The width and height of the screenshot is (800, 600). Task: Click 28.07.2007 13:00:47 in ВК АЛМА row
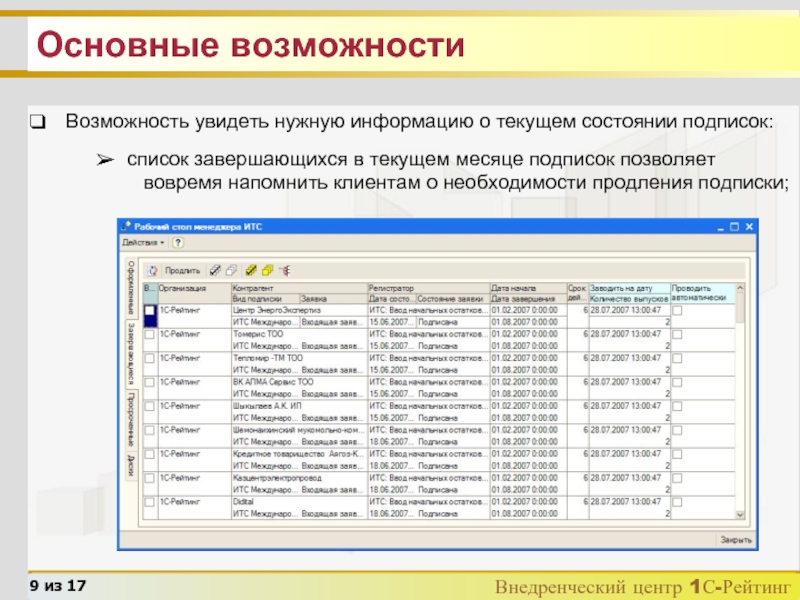626,382
